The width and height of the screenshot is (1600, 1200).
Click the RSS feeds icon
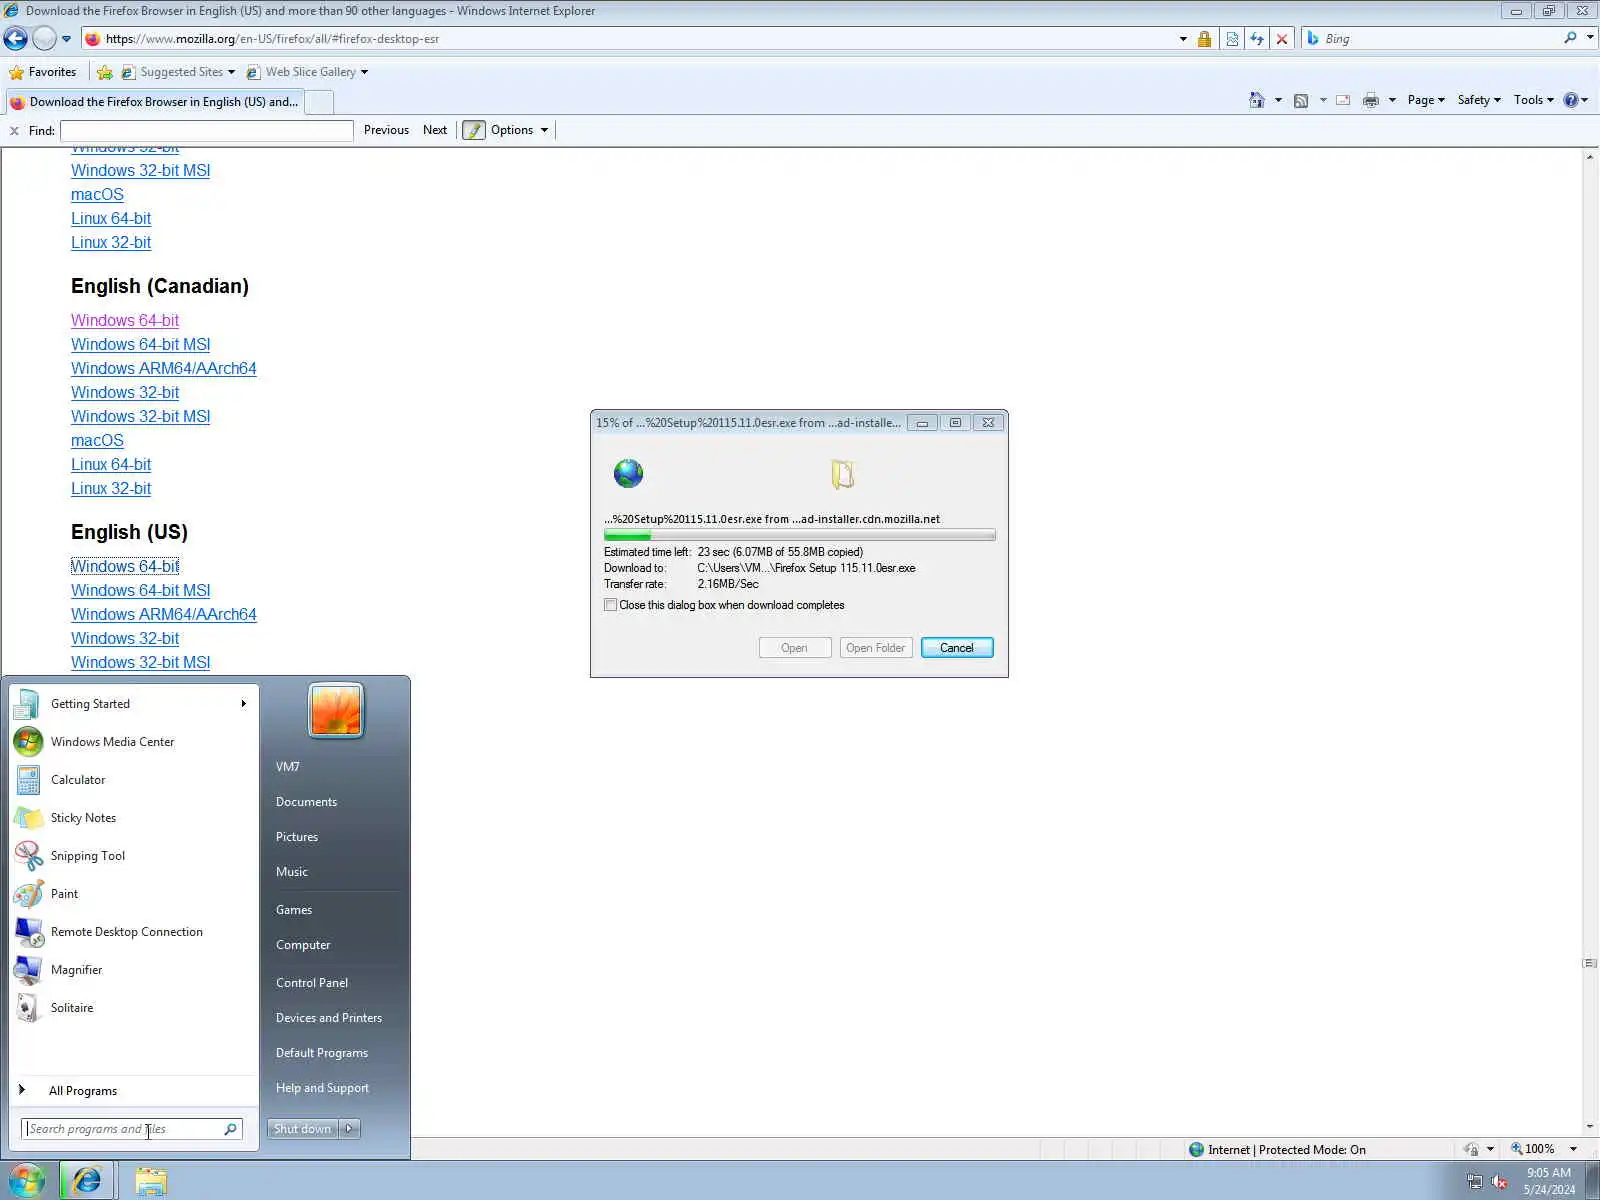tap(1301, 100)
